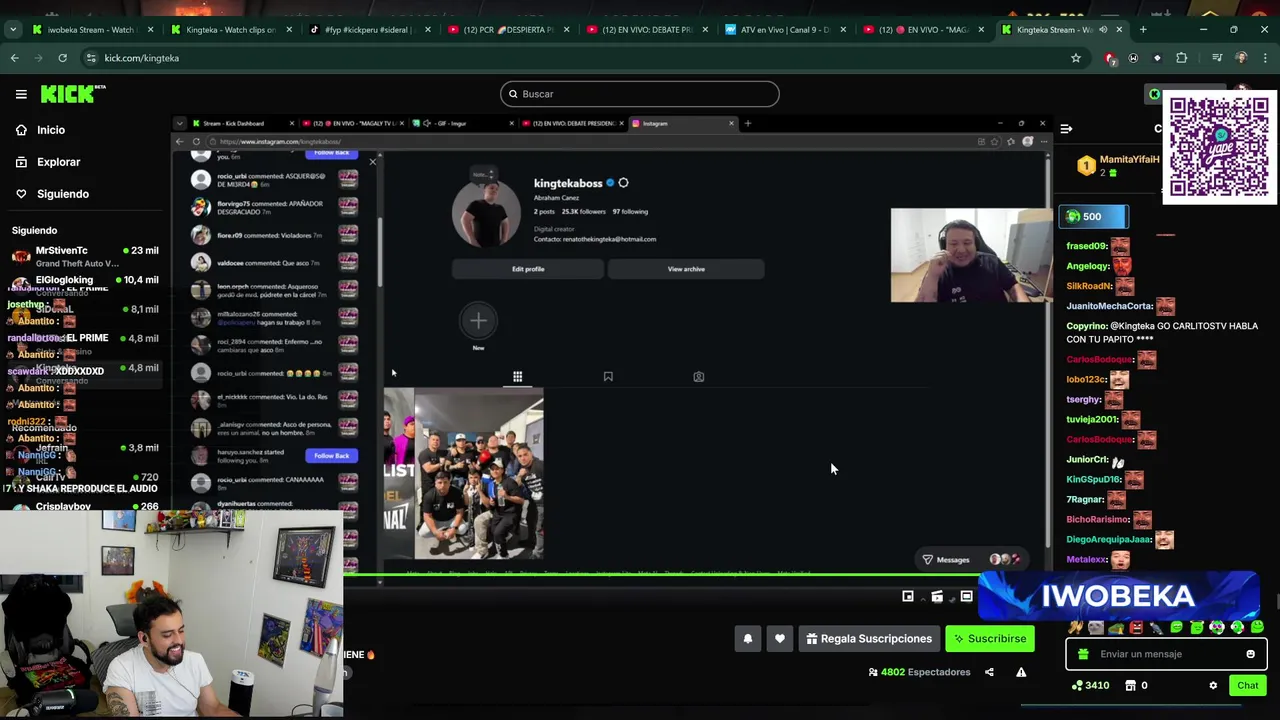Screen dimensions: 1280x720
Task: Focus the Enviar un mensaje chat input
Action: point(1165,654)
